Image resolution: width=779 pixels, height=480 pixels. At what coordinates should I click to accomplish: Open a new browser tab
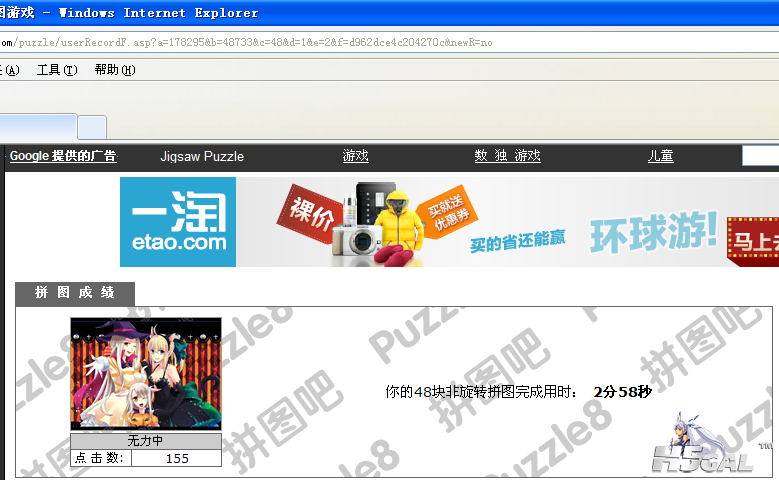click(x=92, y=127)
